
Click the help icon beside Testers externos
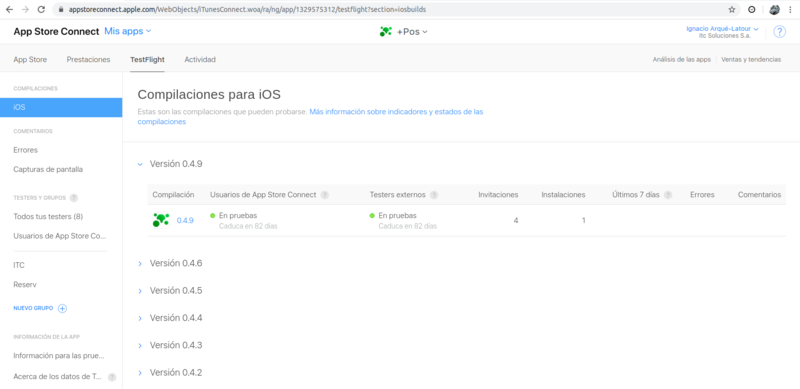[434, 195]
